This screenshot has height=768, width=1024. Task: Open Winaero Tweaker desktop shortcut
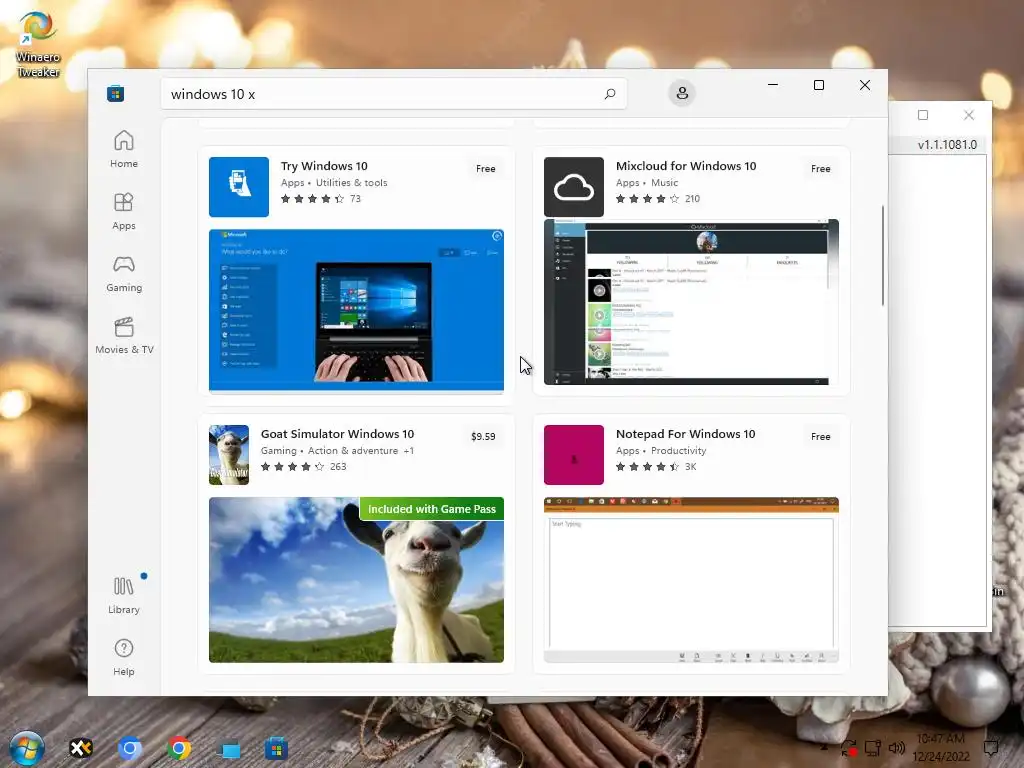pos(38,44)
